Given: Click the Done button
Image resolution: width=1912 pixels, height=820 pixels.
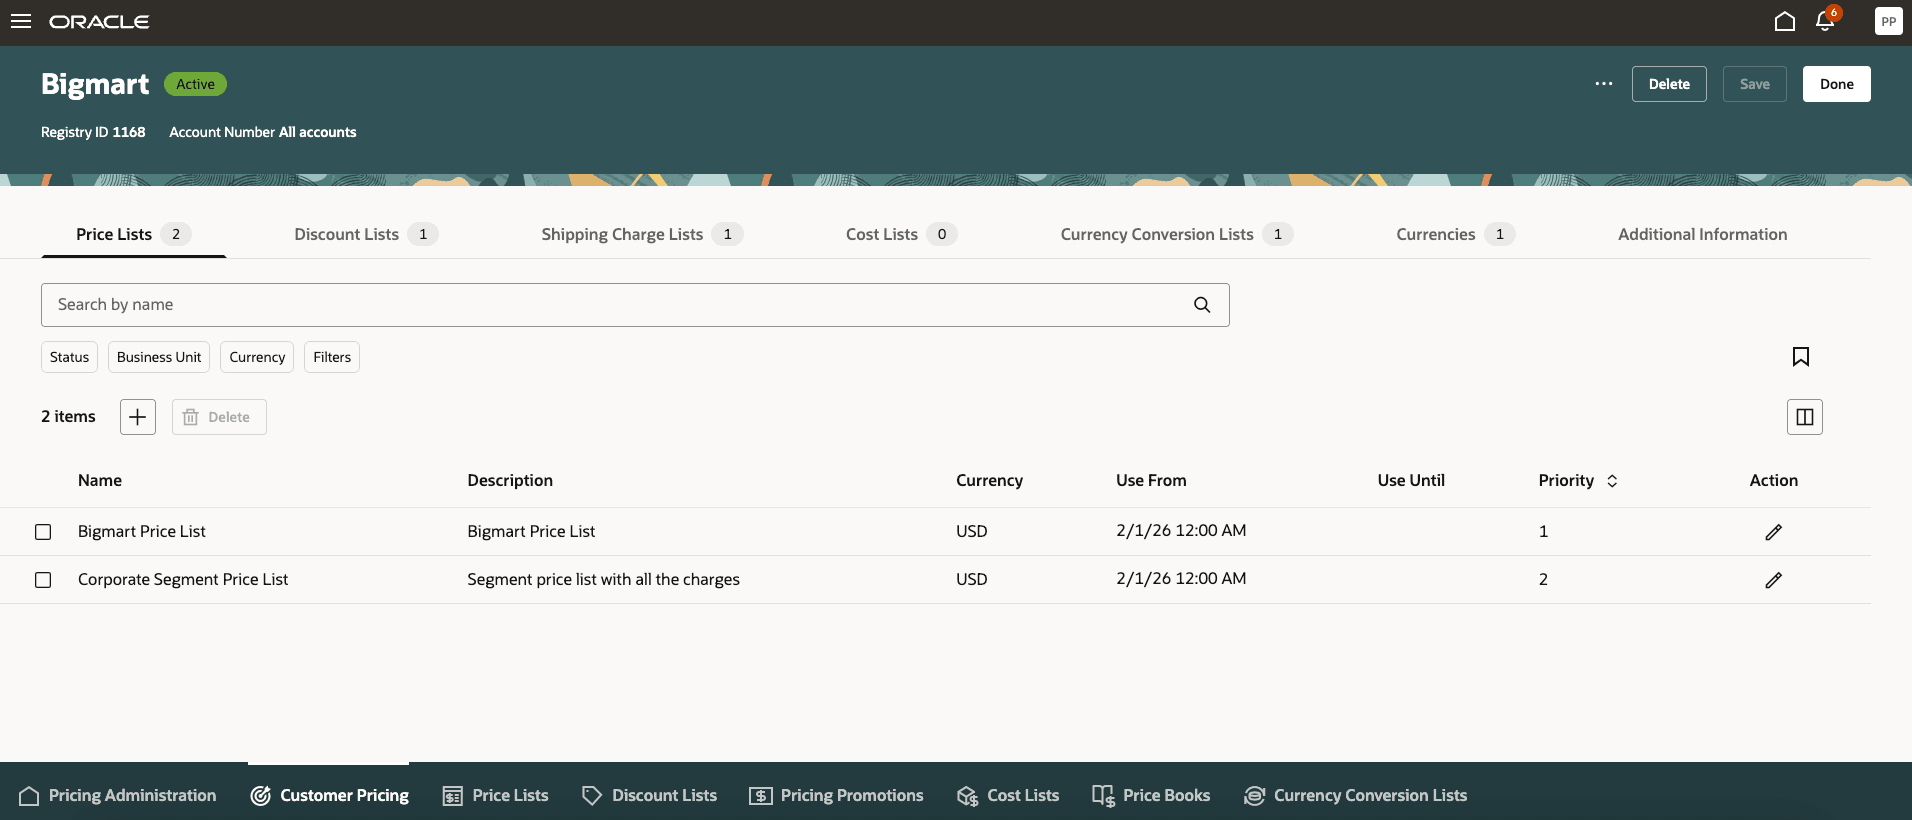Looking at the screenshot, I should [1836, 84].
